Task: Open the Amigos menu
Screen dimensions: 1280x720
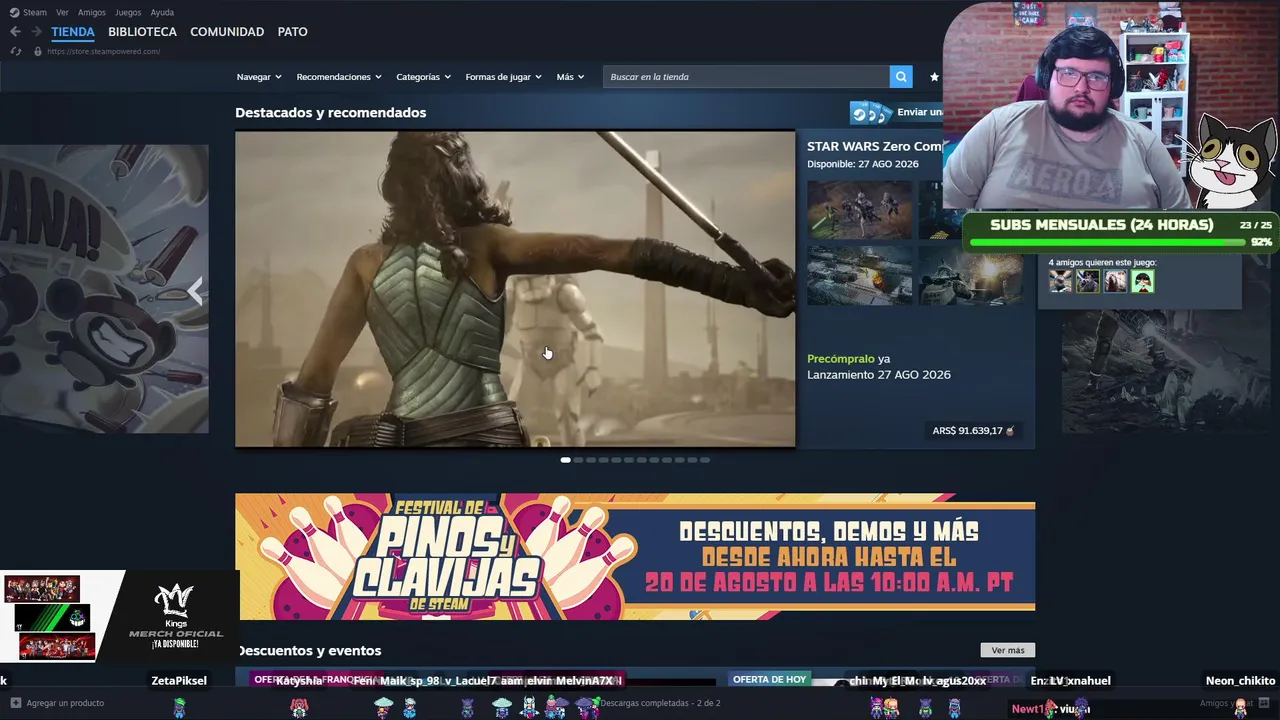Action: (92, 12)
